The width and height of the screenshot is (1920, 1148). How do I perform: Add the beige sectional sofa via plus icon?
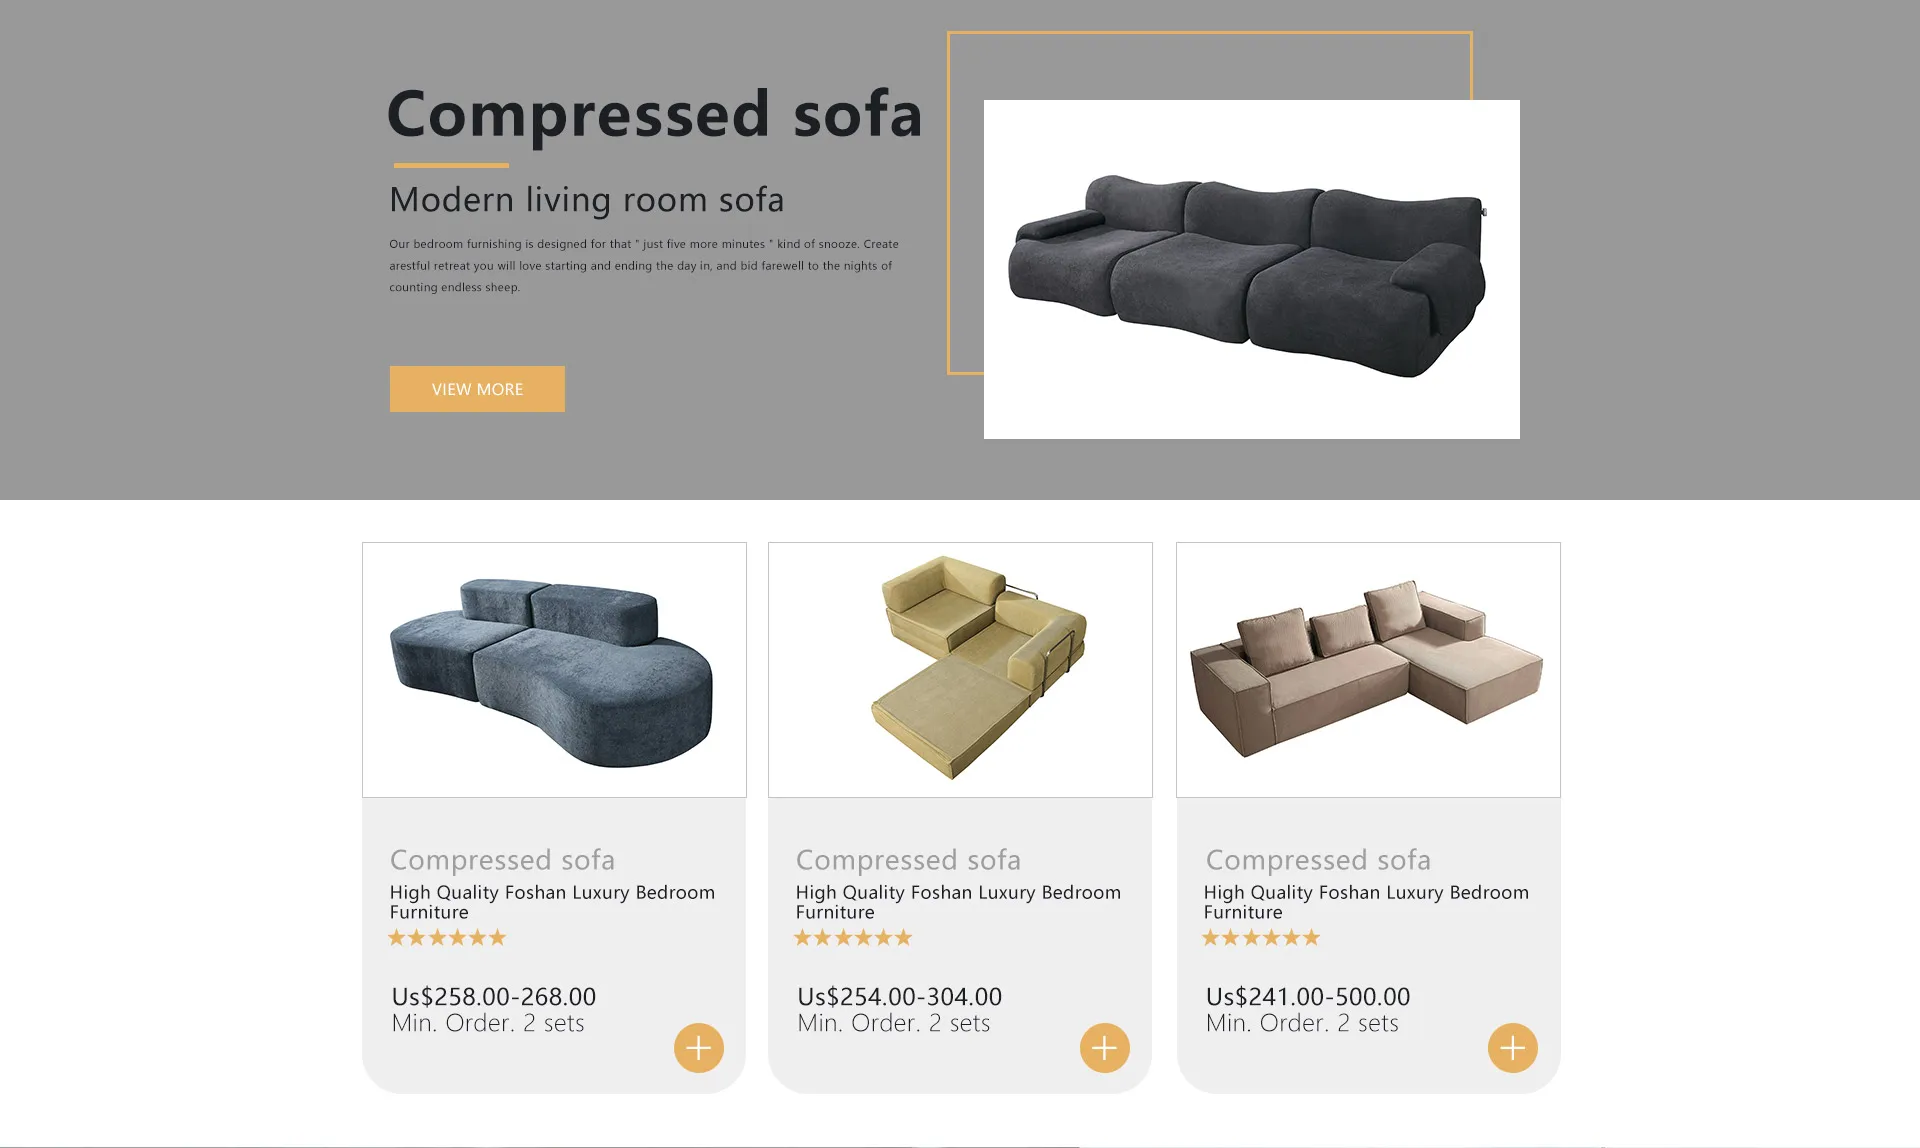(1513, 1048)
